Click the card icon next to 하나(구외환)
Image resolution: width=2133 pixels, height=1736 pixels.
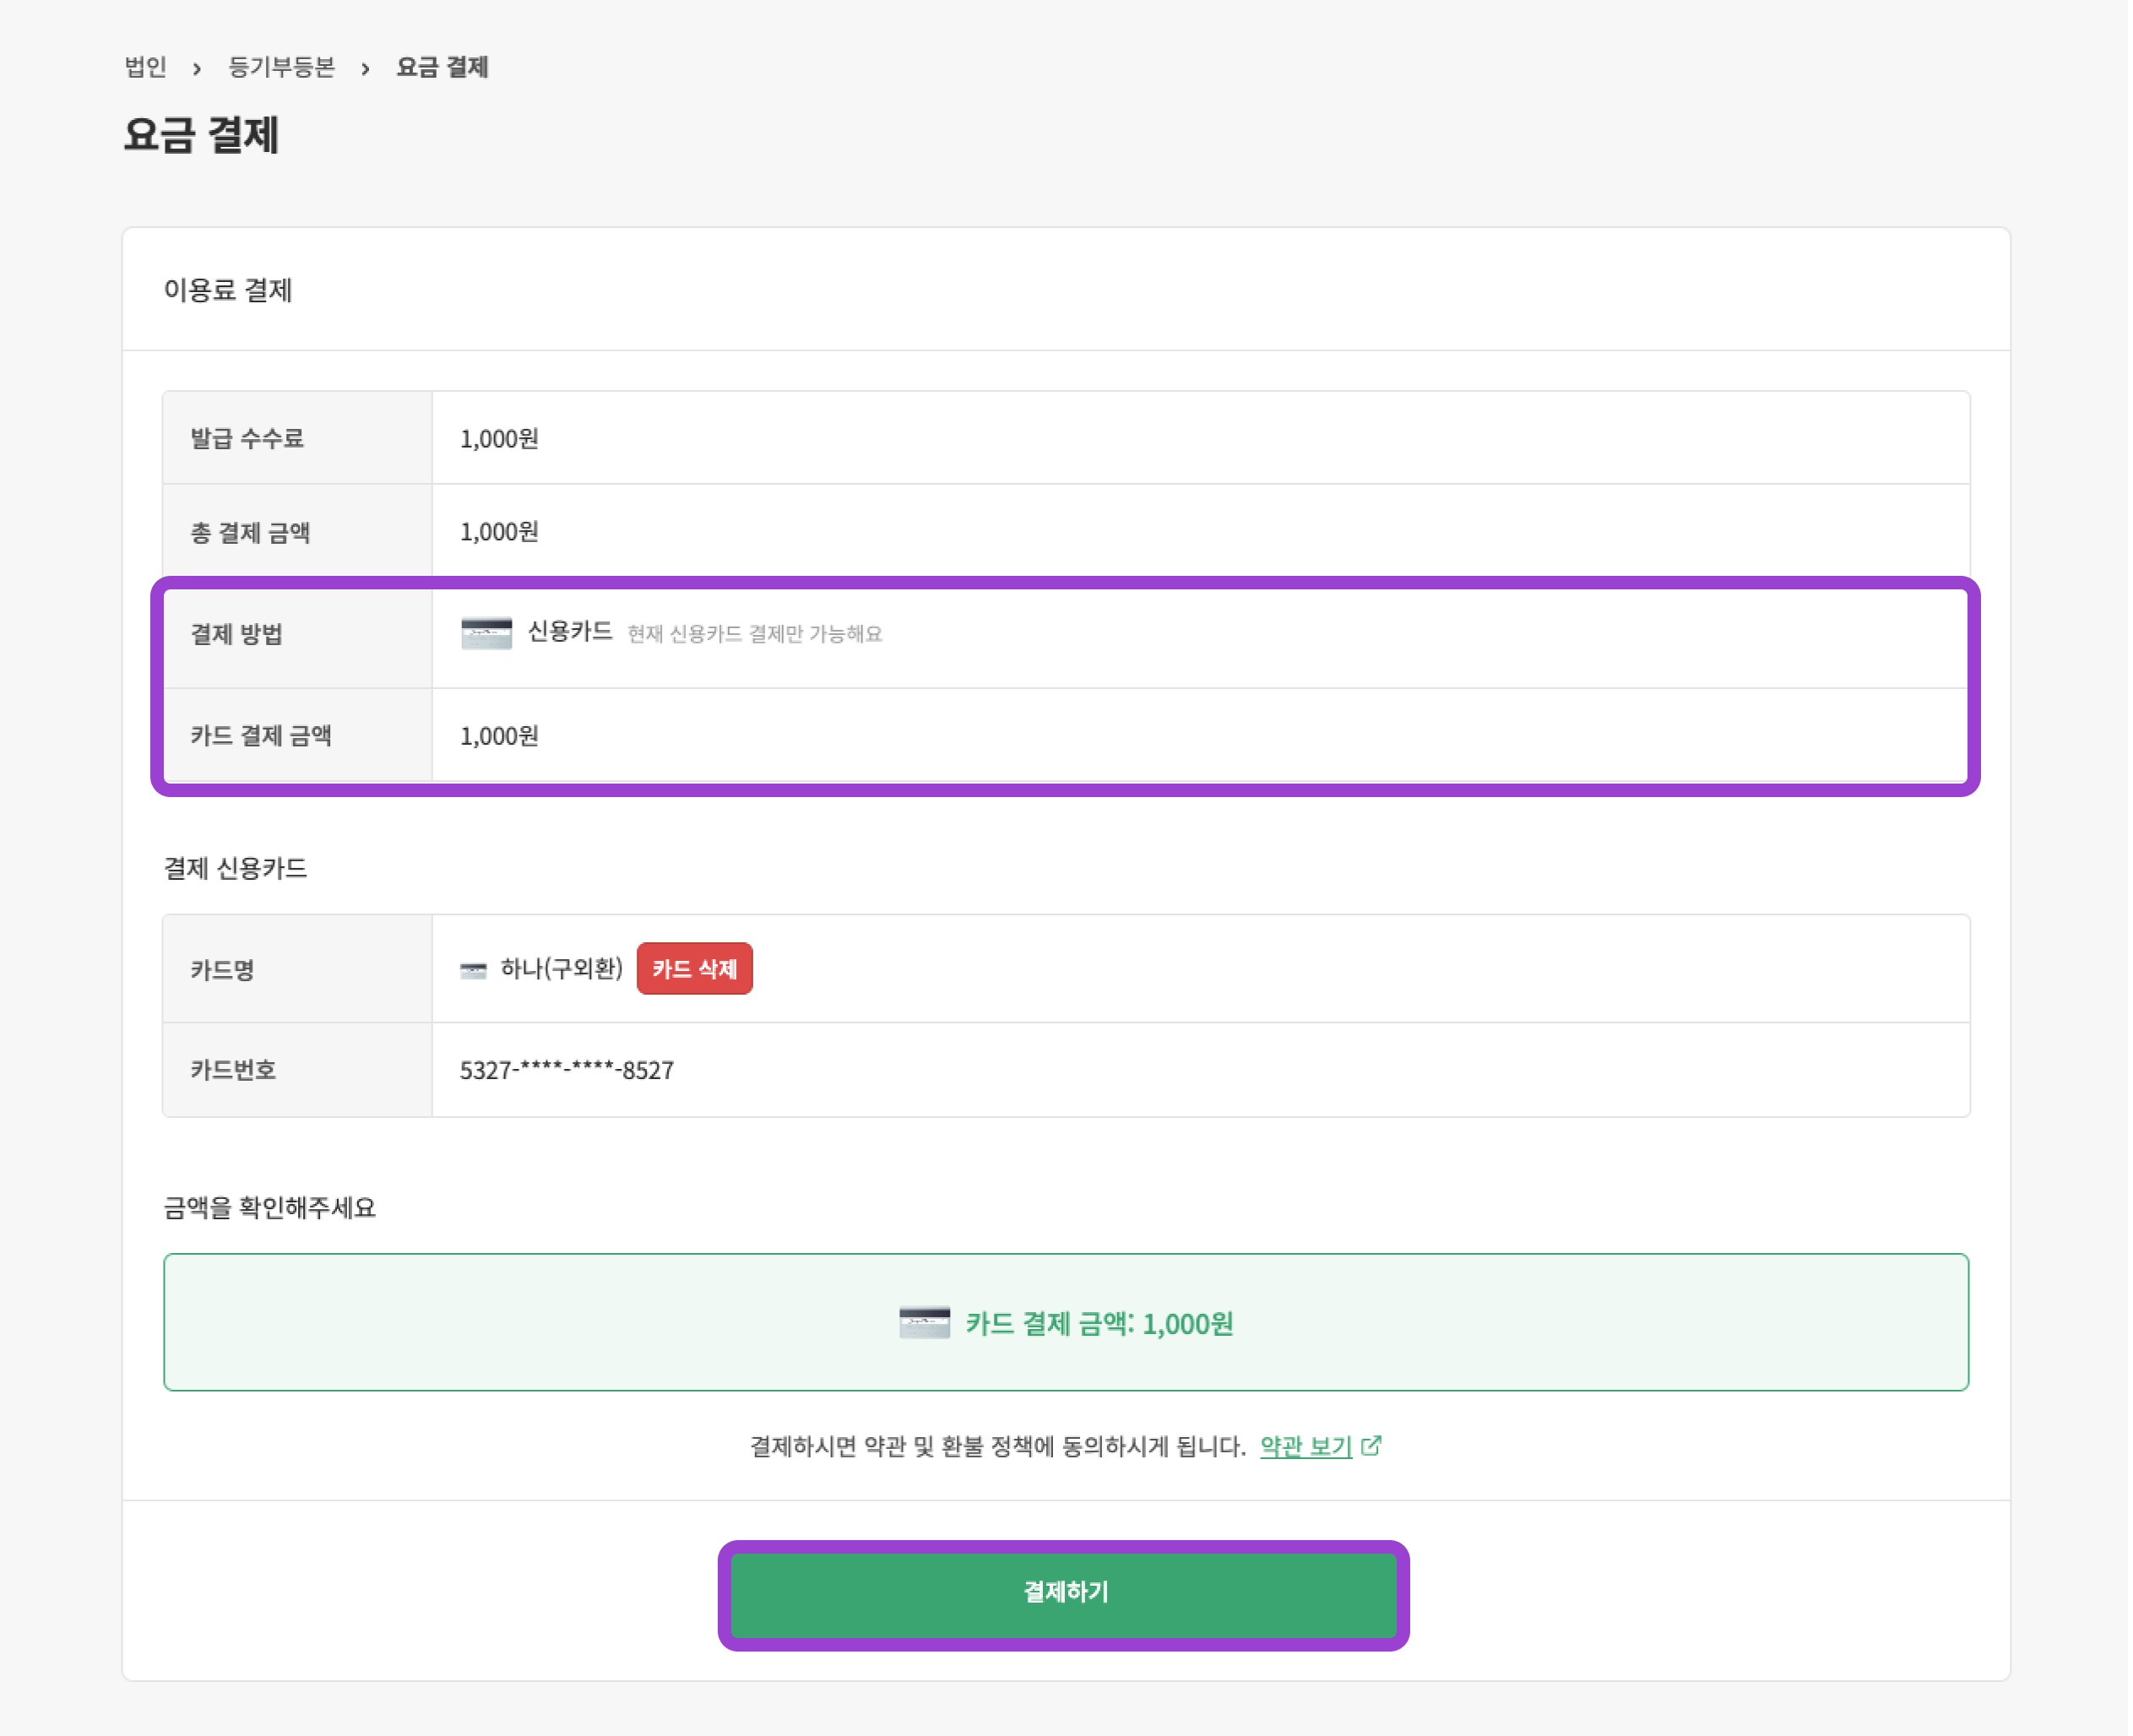click(473, 968)
